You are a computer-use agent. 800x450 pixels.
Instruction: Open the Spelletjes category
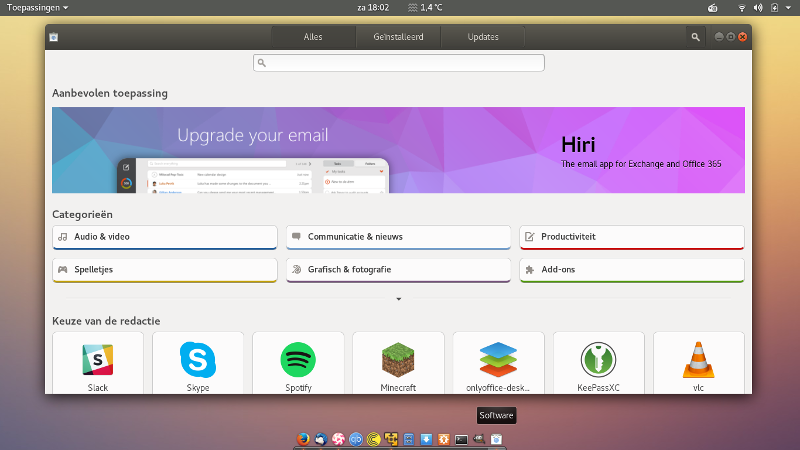[x=165, y=270]
